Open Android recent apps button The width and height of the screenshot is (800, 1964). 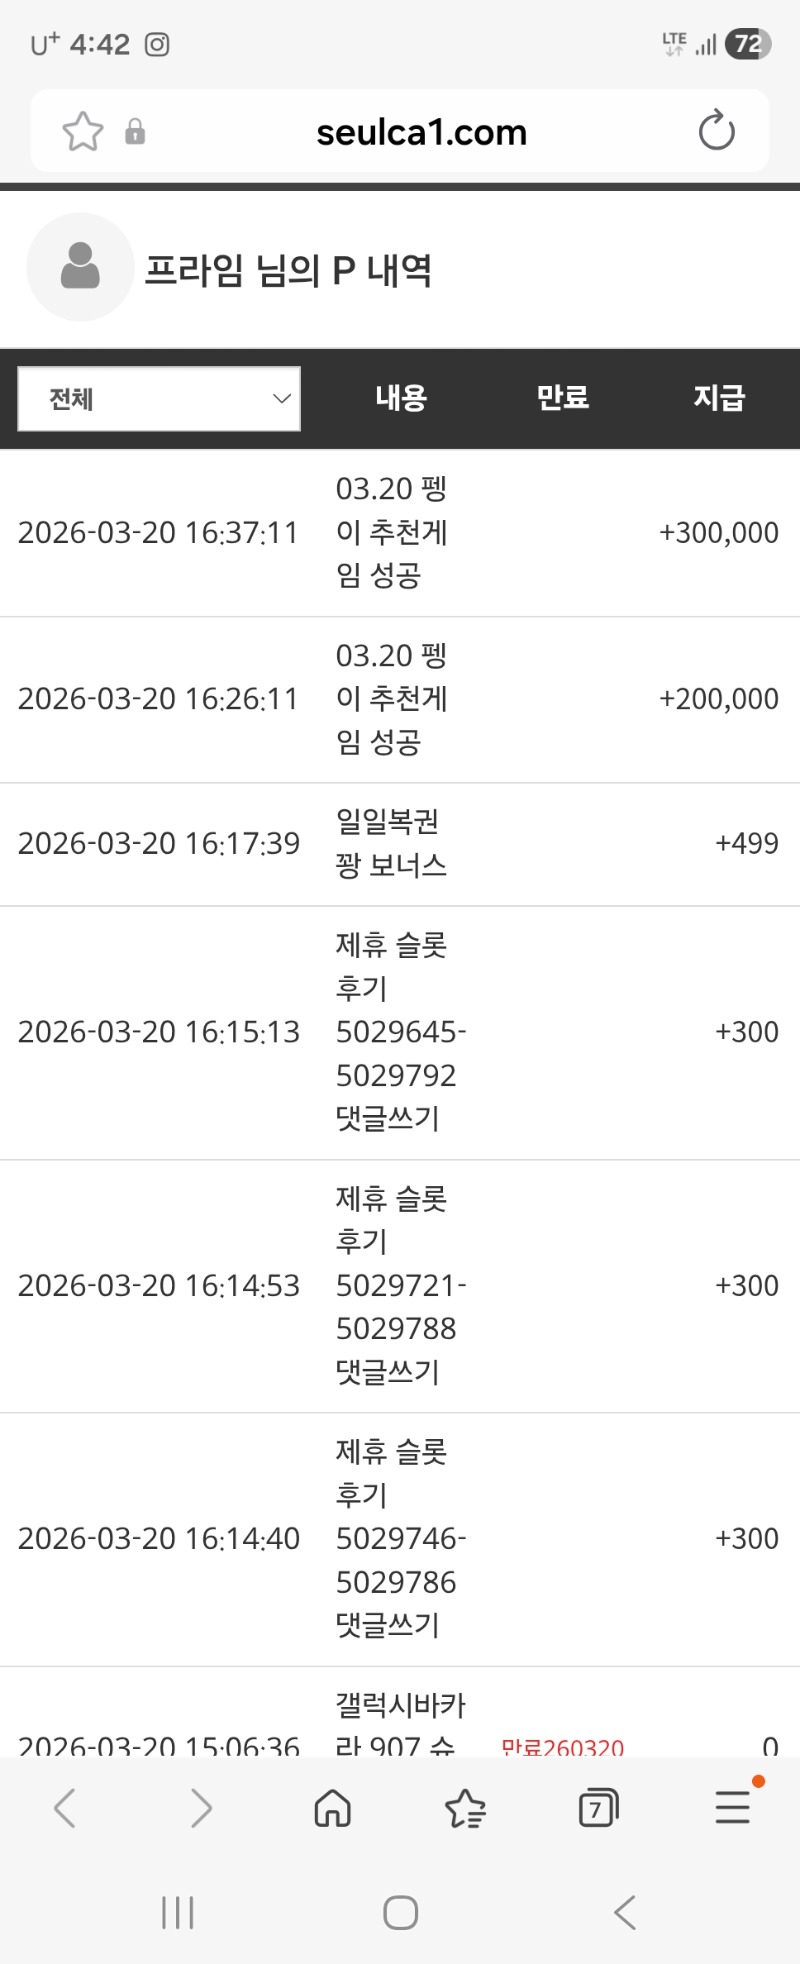[x=178, y=1913]
